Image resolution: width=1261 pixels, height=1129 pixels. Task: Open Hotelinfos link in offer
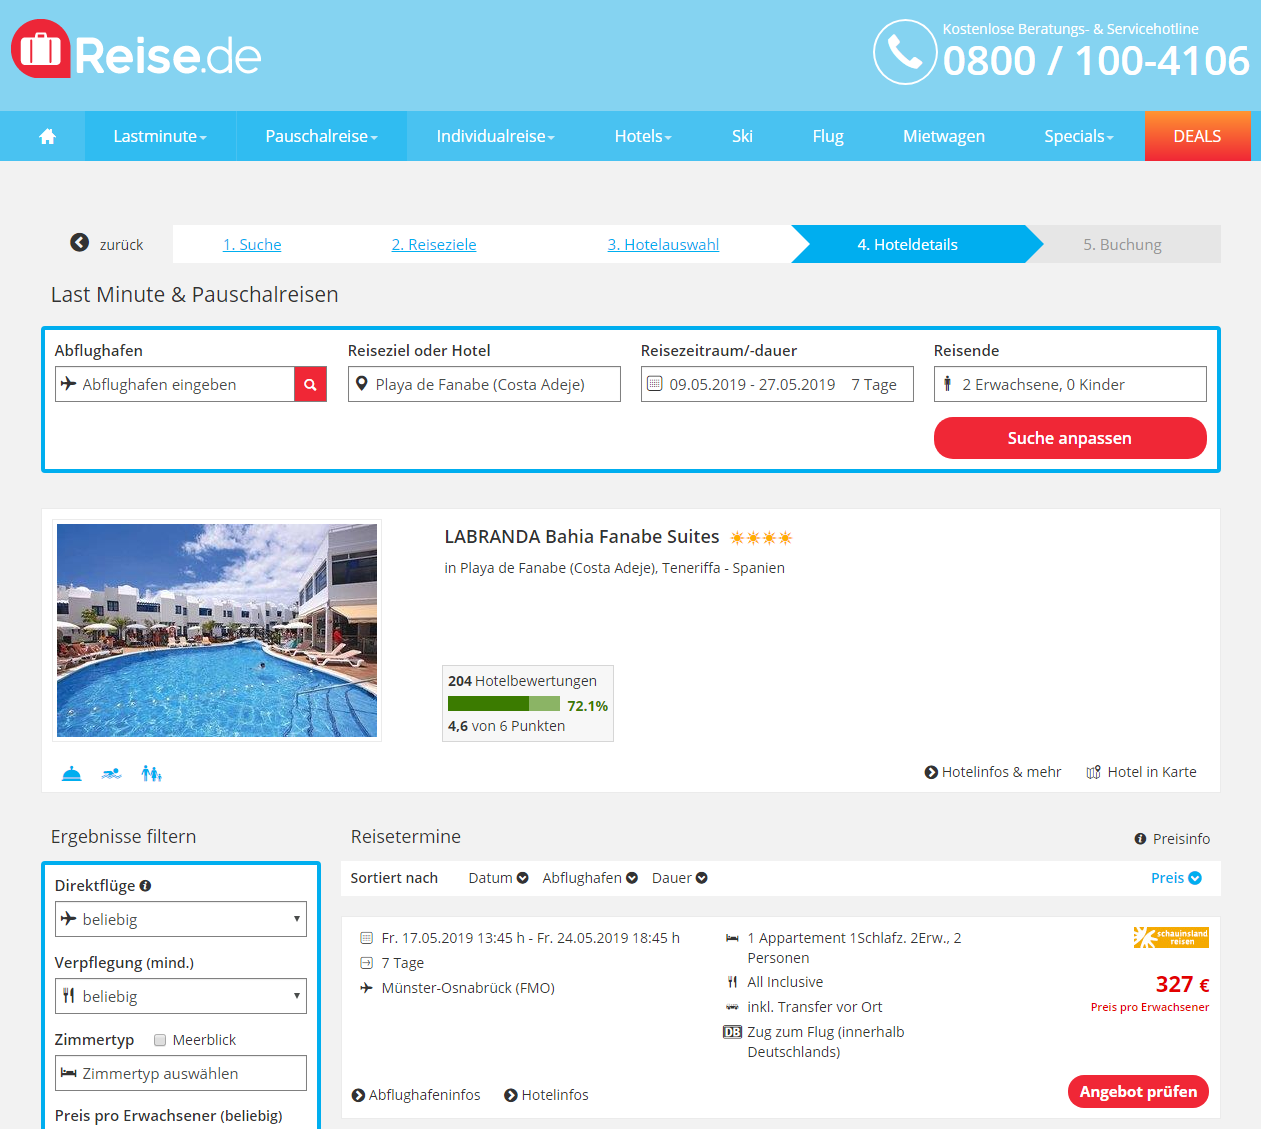[546, 1095]
